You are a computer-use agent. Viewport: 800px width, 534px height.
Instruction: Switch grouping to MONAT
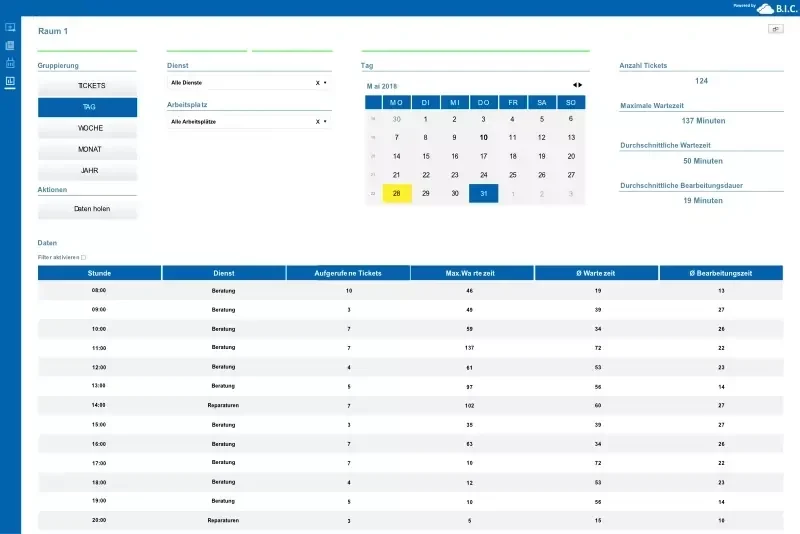(88, 150)
